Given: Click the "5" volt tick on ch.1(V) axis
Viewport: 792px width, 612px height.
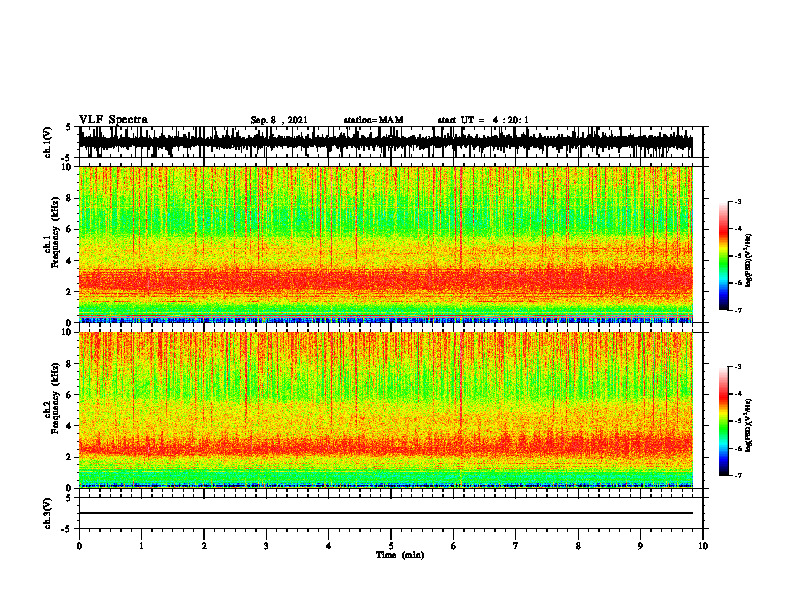Looking at the screenshot, I should 69,128.
